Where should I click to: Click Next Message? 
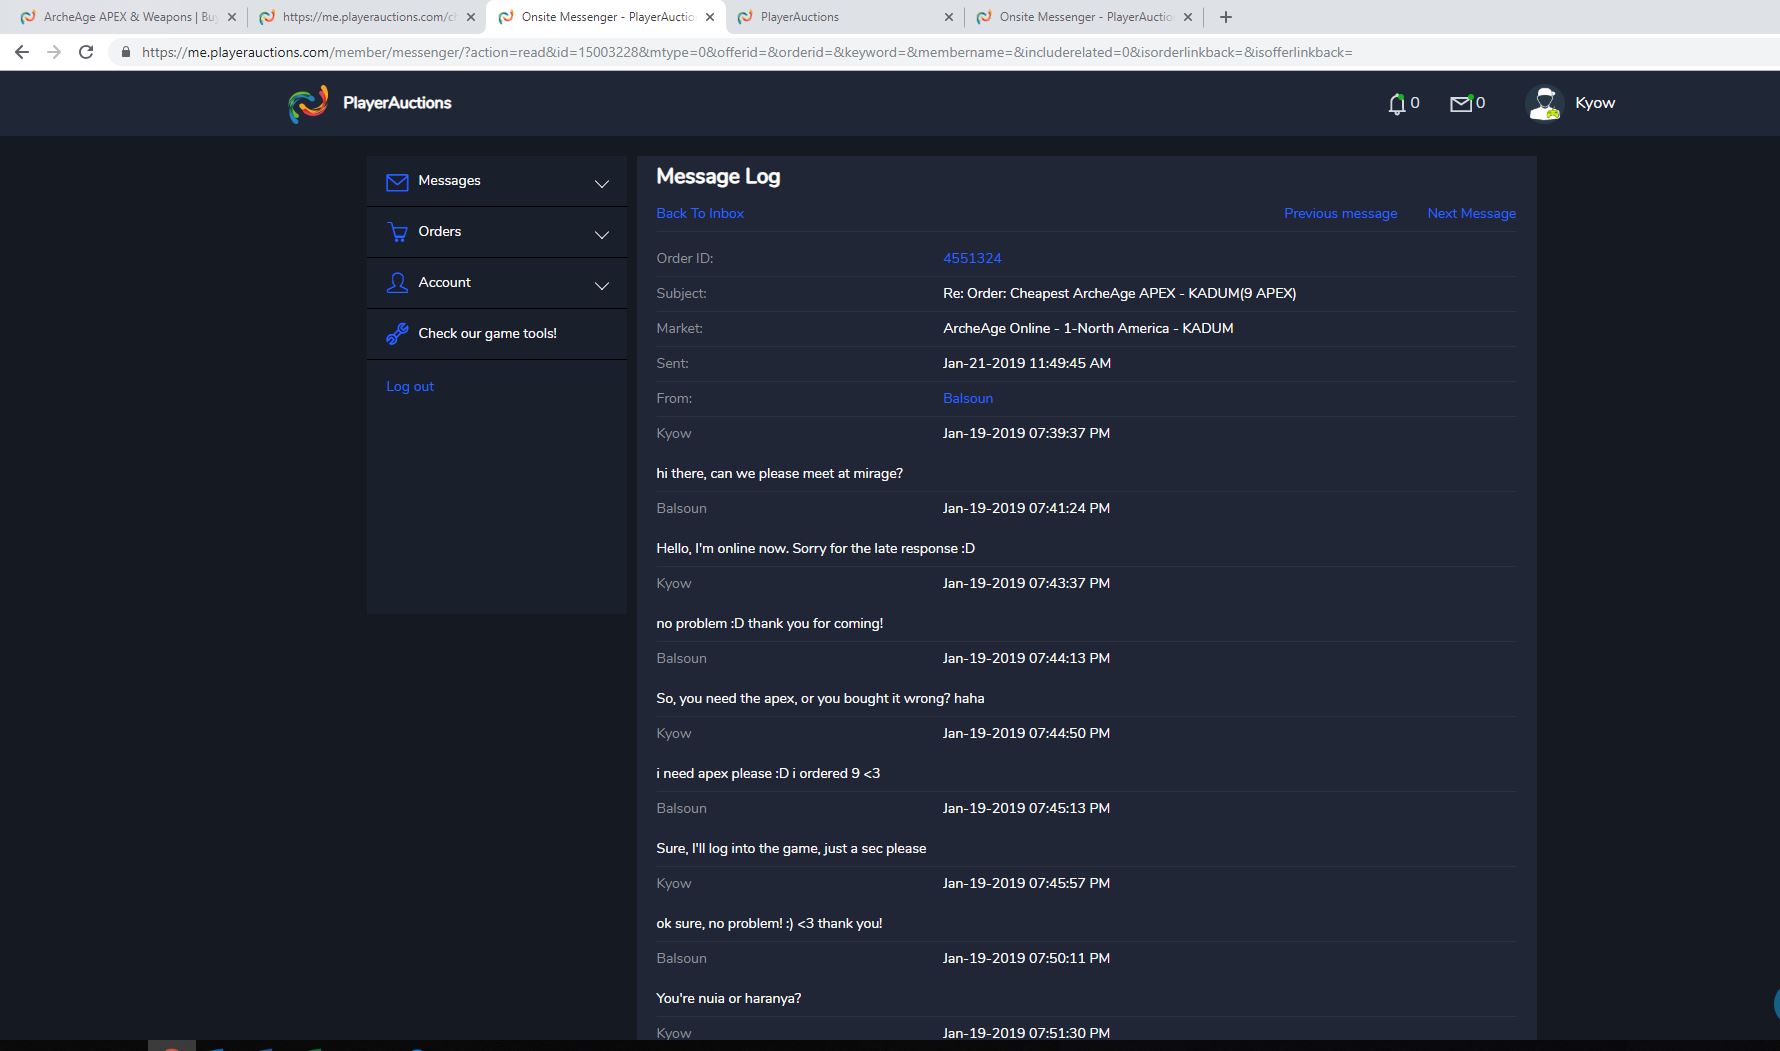pos(1471,213)
